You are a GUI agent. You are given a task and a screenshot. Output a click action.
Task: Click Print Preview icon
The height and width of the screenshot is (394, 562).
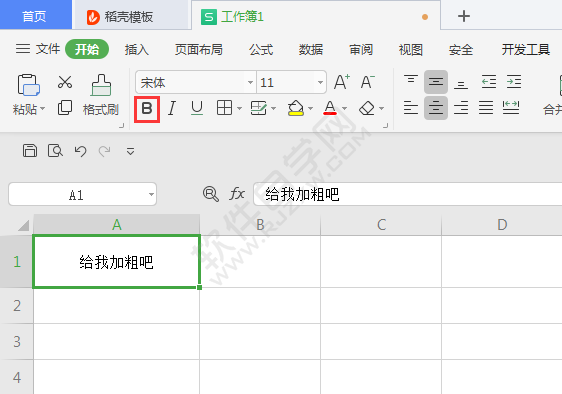coord(55,151)
